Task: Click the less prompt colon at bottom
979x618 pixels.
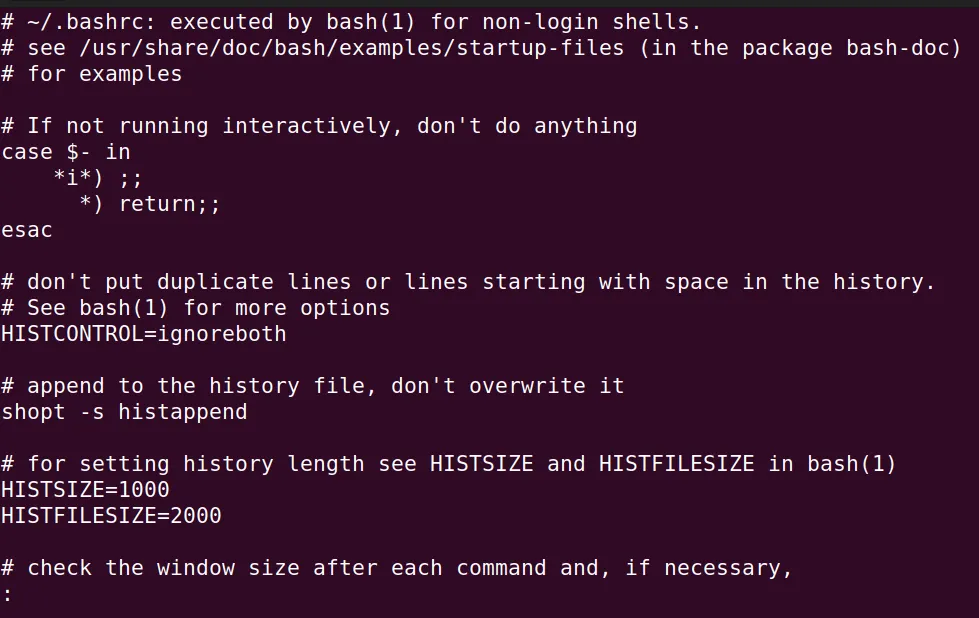Action: click(x=7, y=594)
